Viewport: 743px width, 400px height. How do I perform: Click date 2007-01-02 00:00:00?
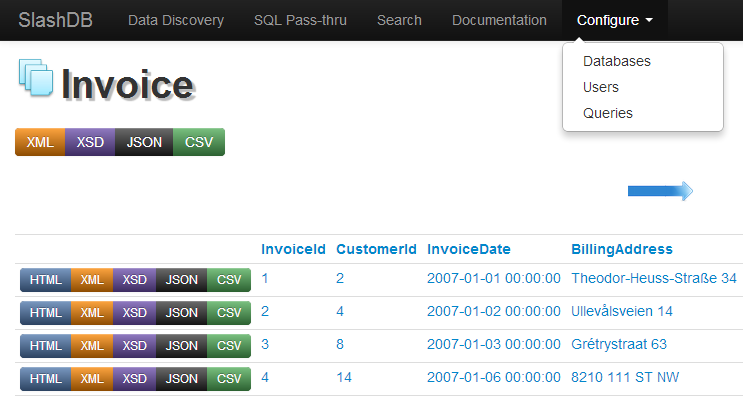pyautogui.click(x=494, y=311)
